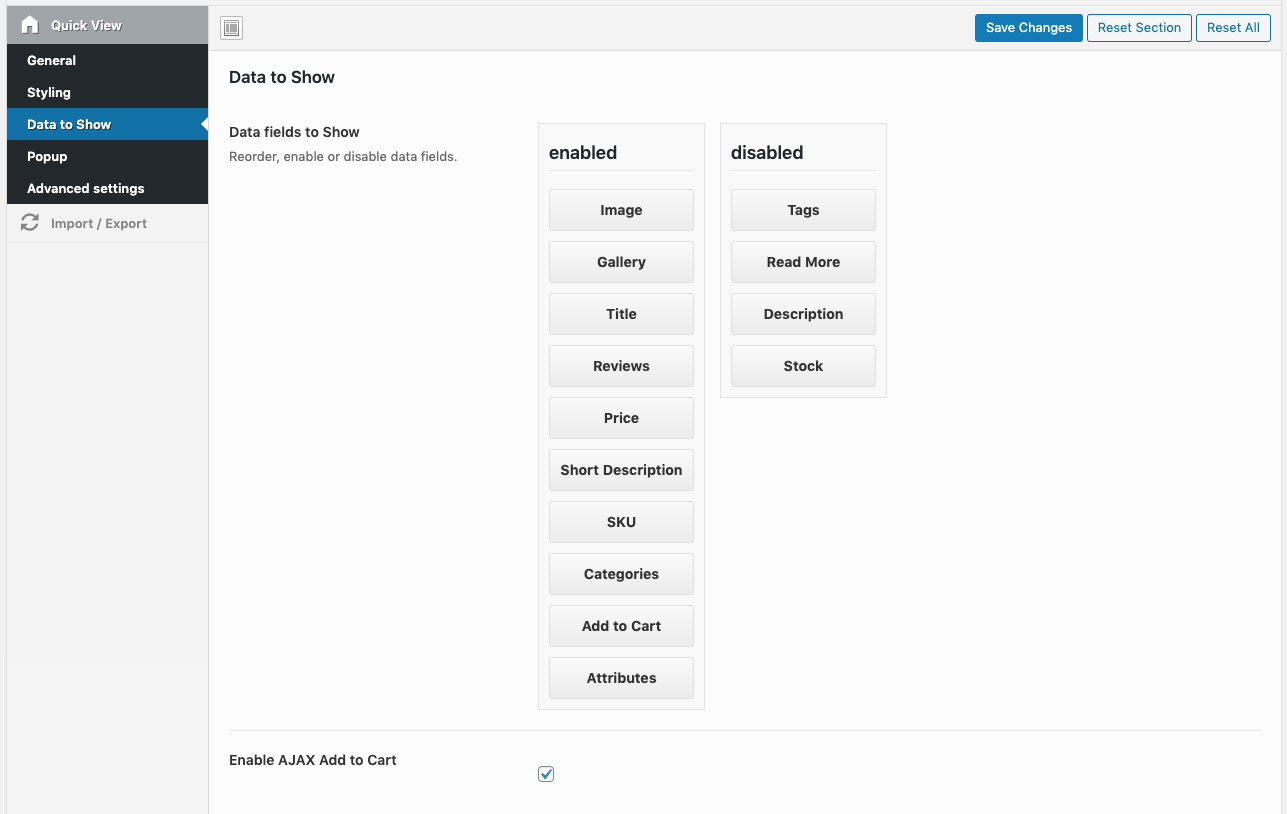Select the Reviews field item
The image size is (1287, 814).
click(621, 365)
